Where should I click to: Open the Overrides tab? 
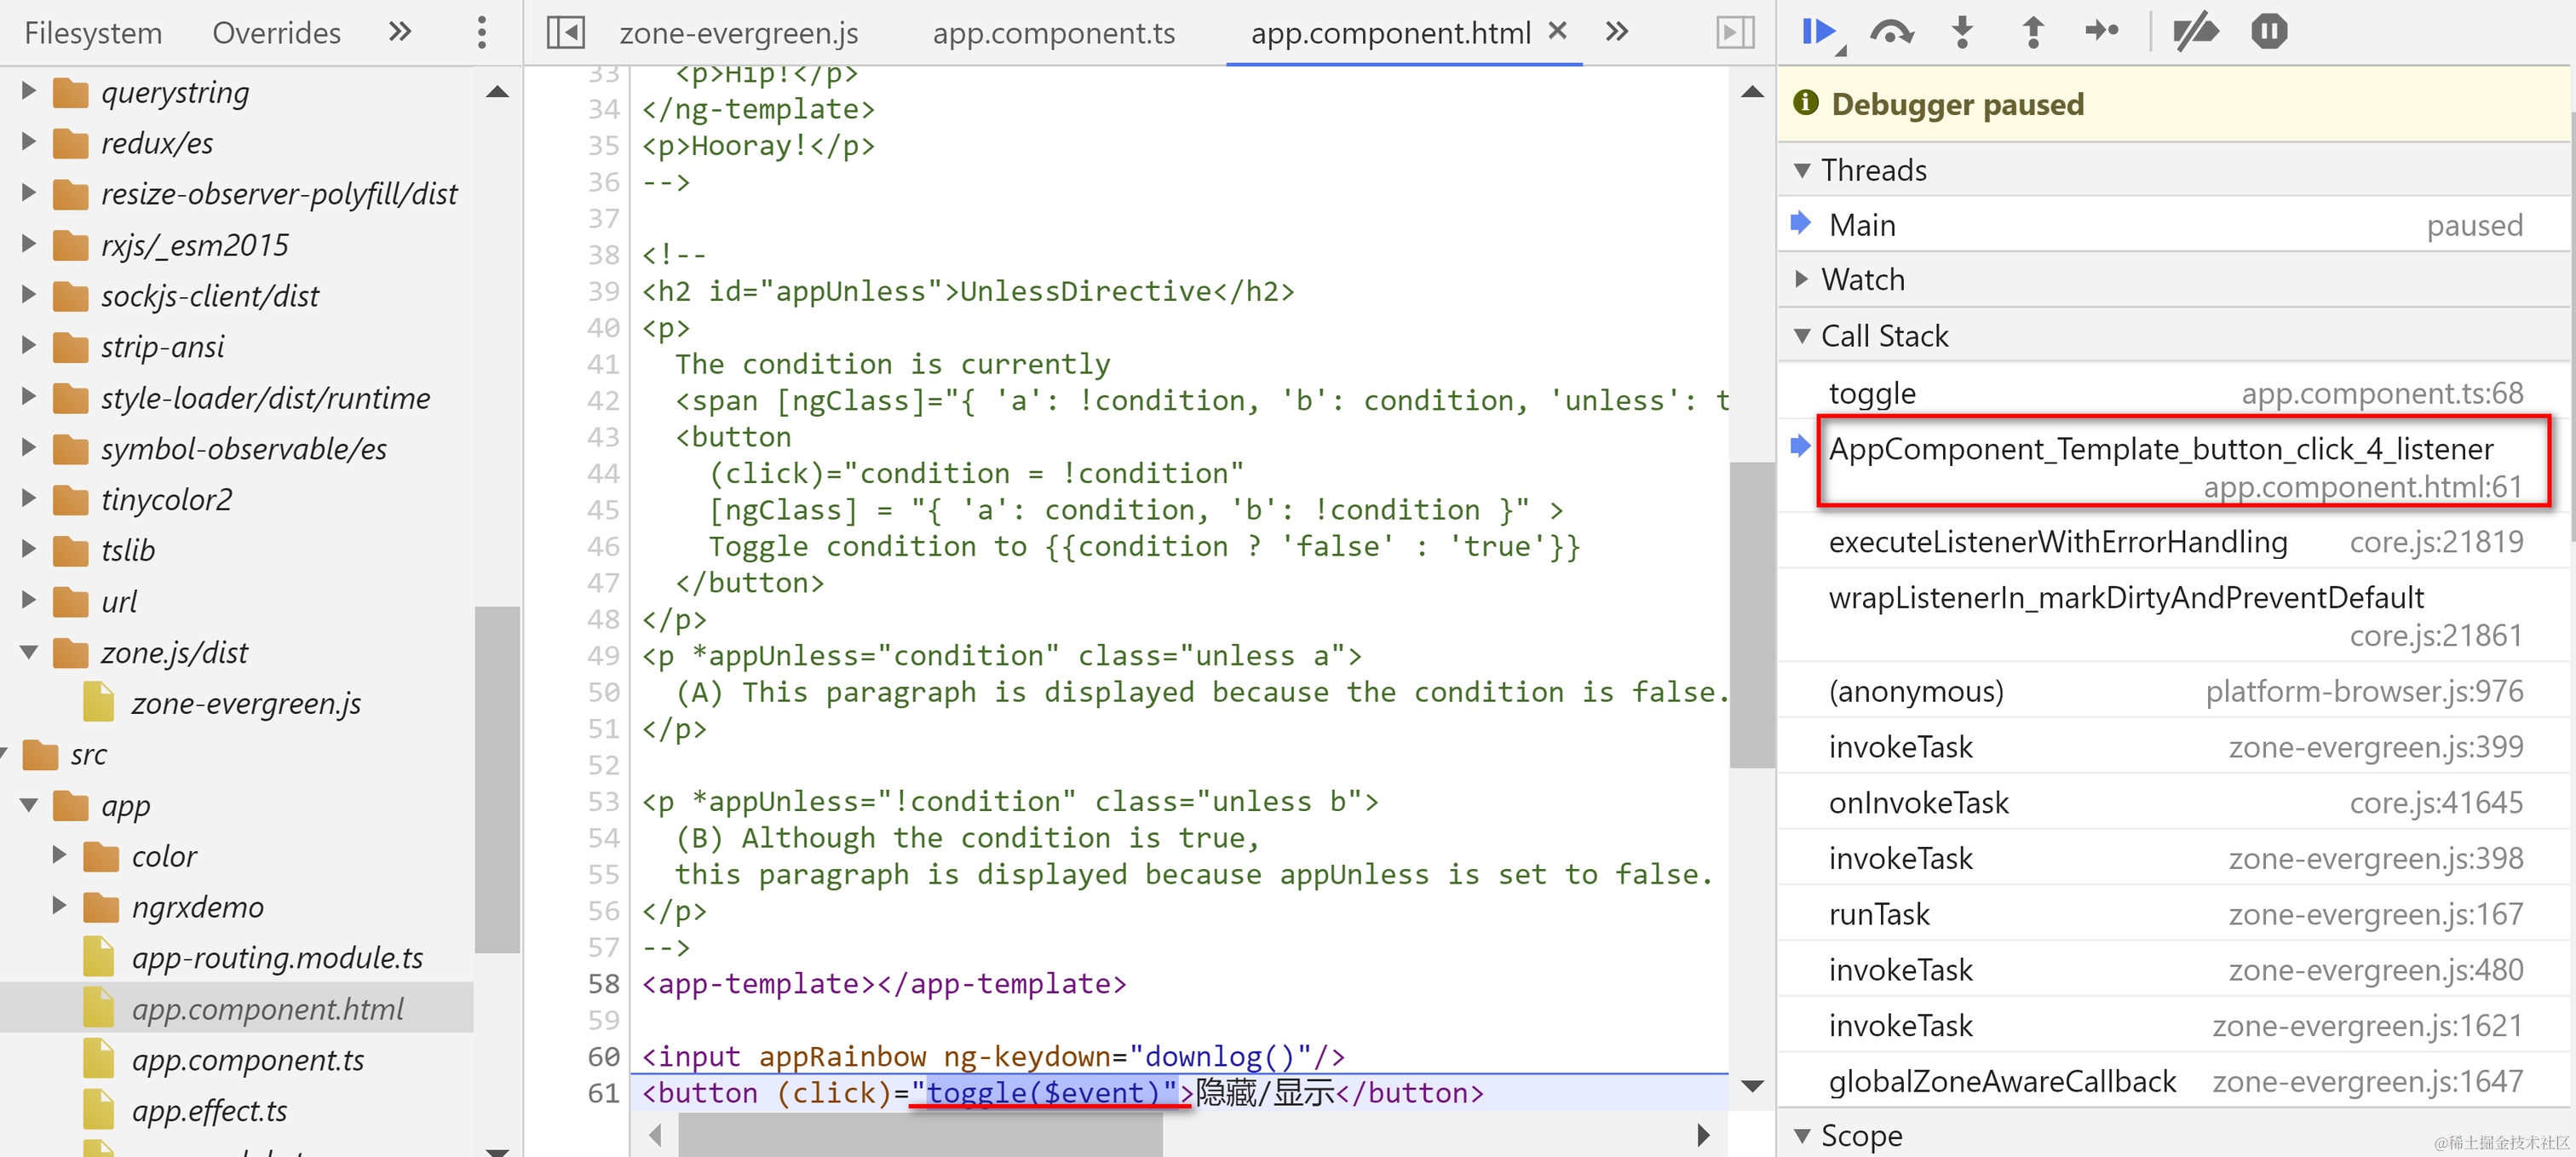point(276,33)
